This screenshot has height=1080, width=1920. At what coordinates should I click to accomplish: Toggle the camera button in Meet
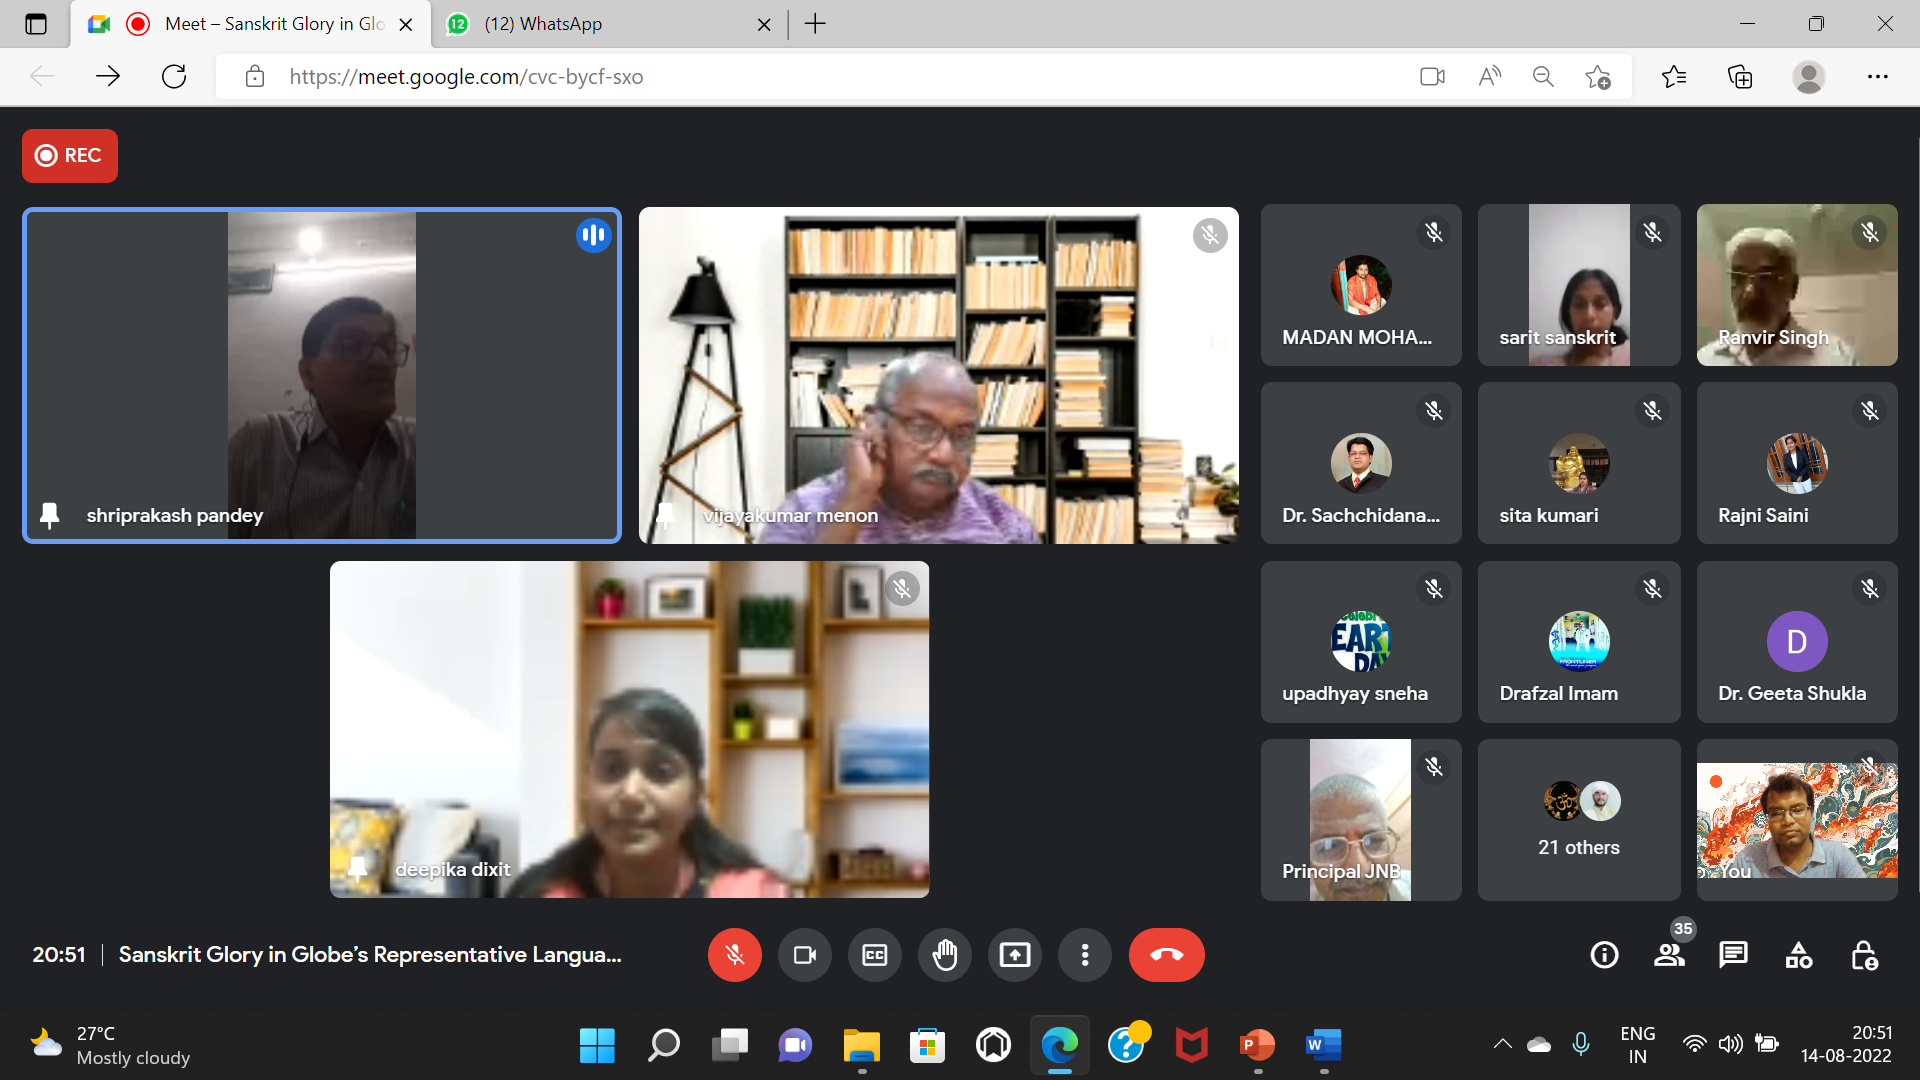coord(804,955)
